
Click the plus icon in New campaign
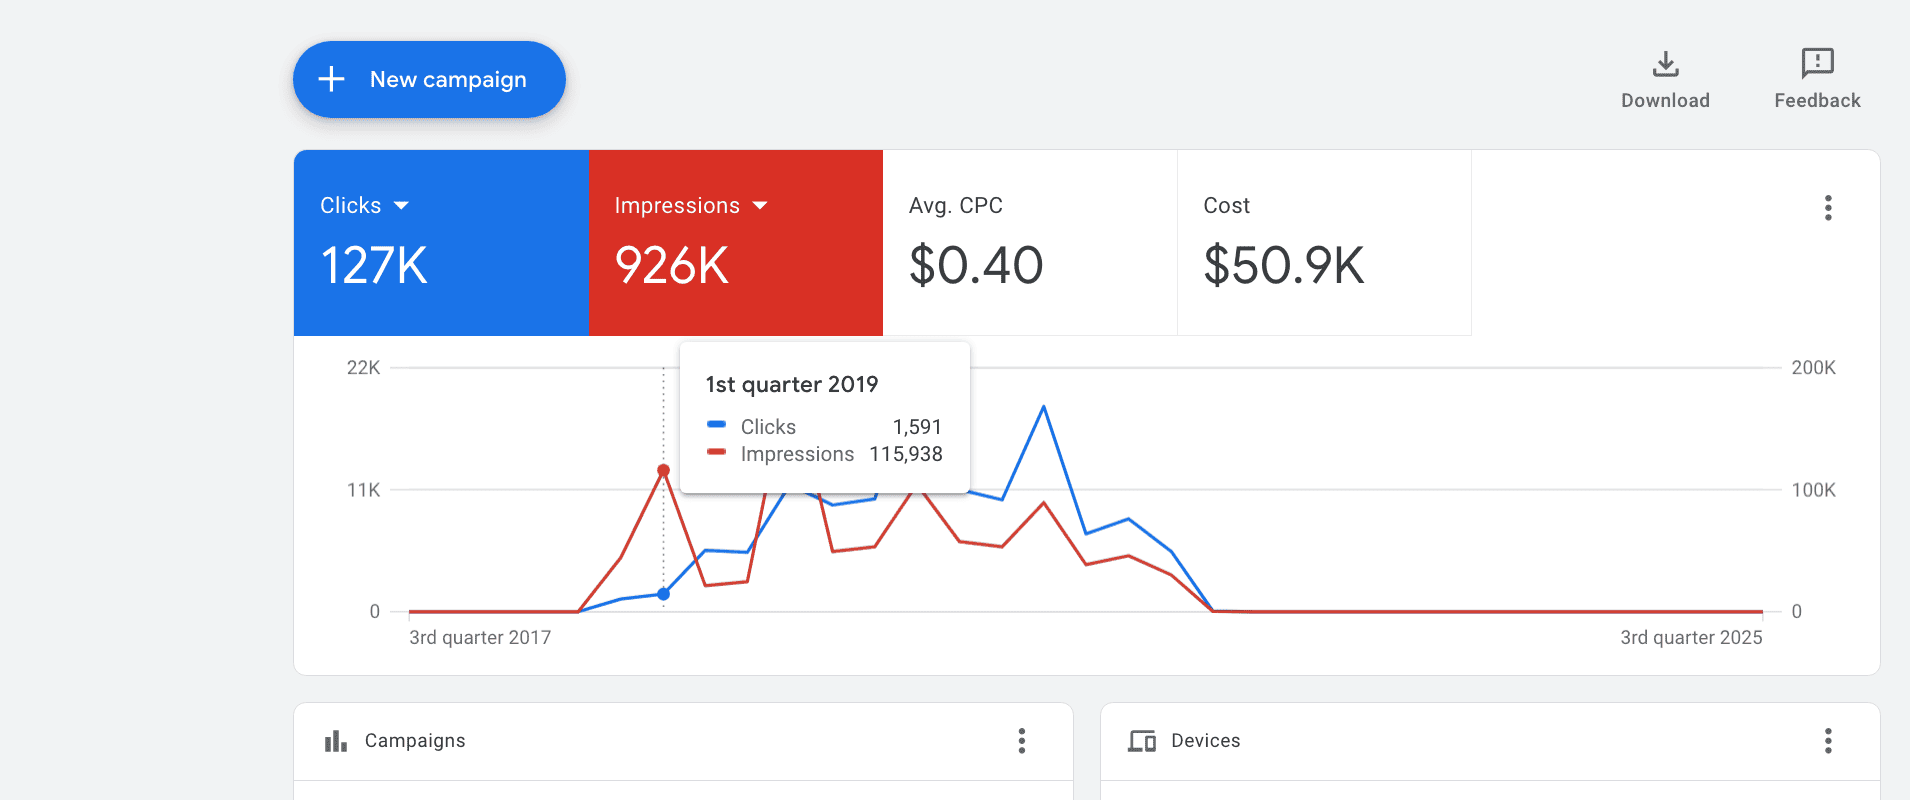(331, 79)
